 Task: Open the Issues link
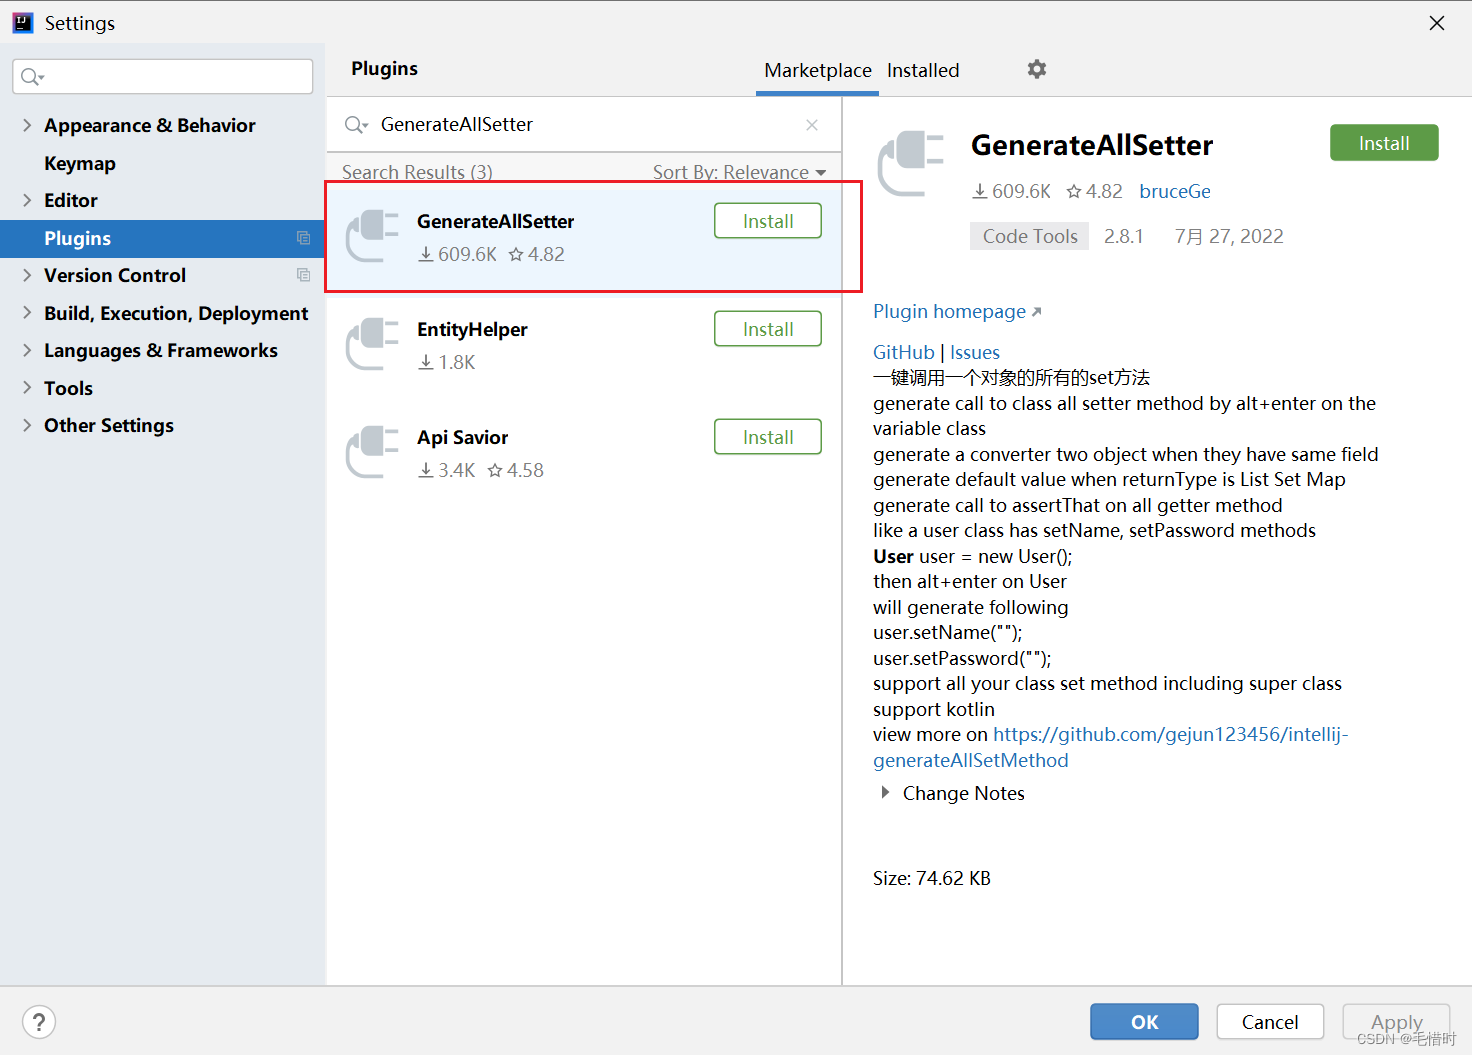tap(975, 352)
